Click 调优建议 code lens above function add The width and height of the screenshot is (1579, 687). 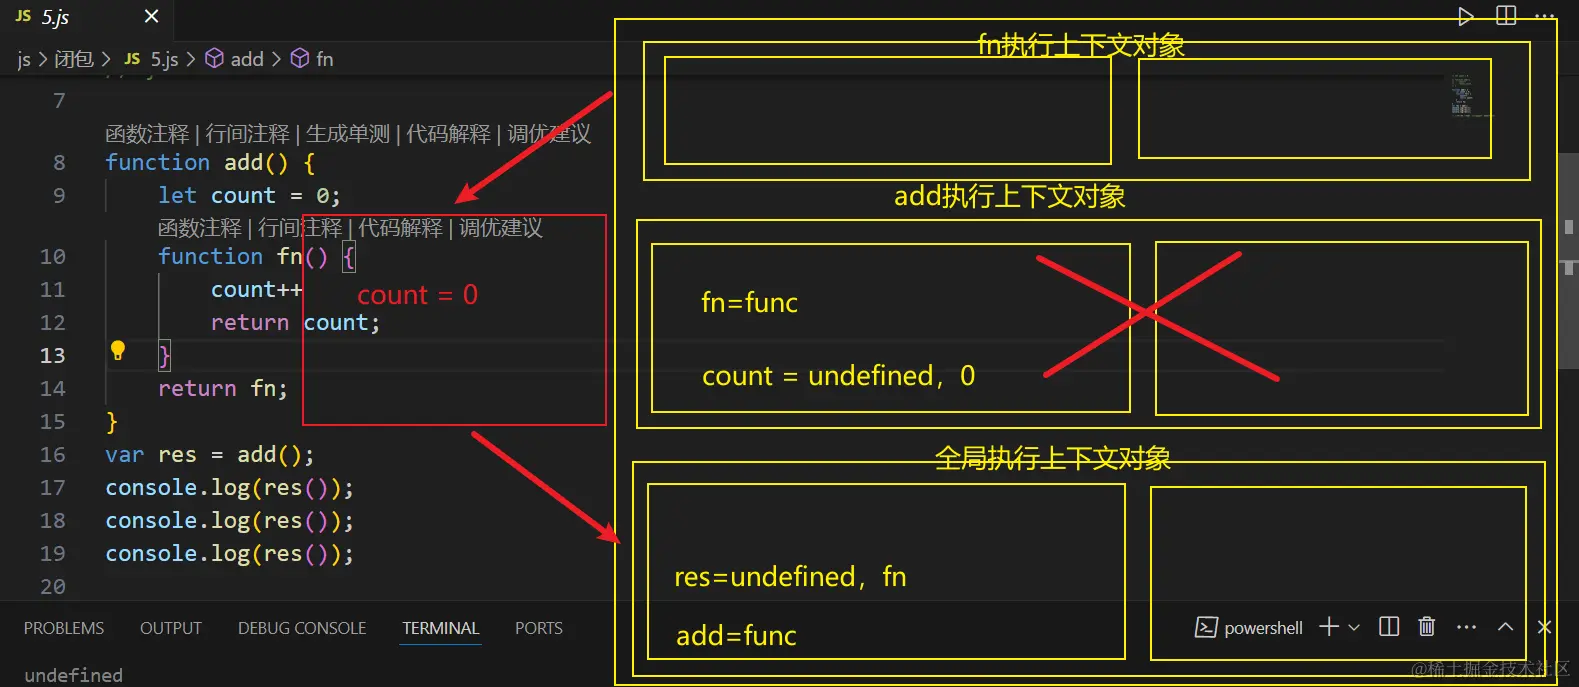[x=549, y=134]
